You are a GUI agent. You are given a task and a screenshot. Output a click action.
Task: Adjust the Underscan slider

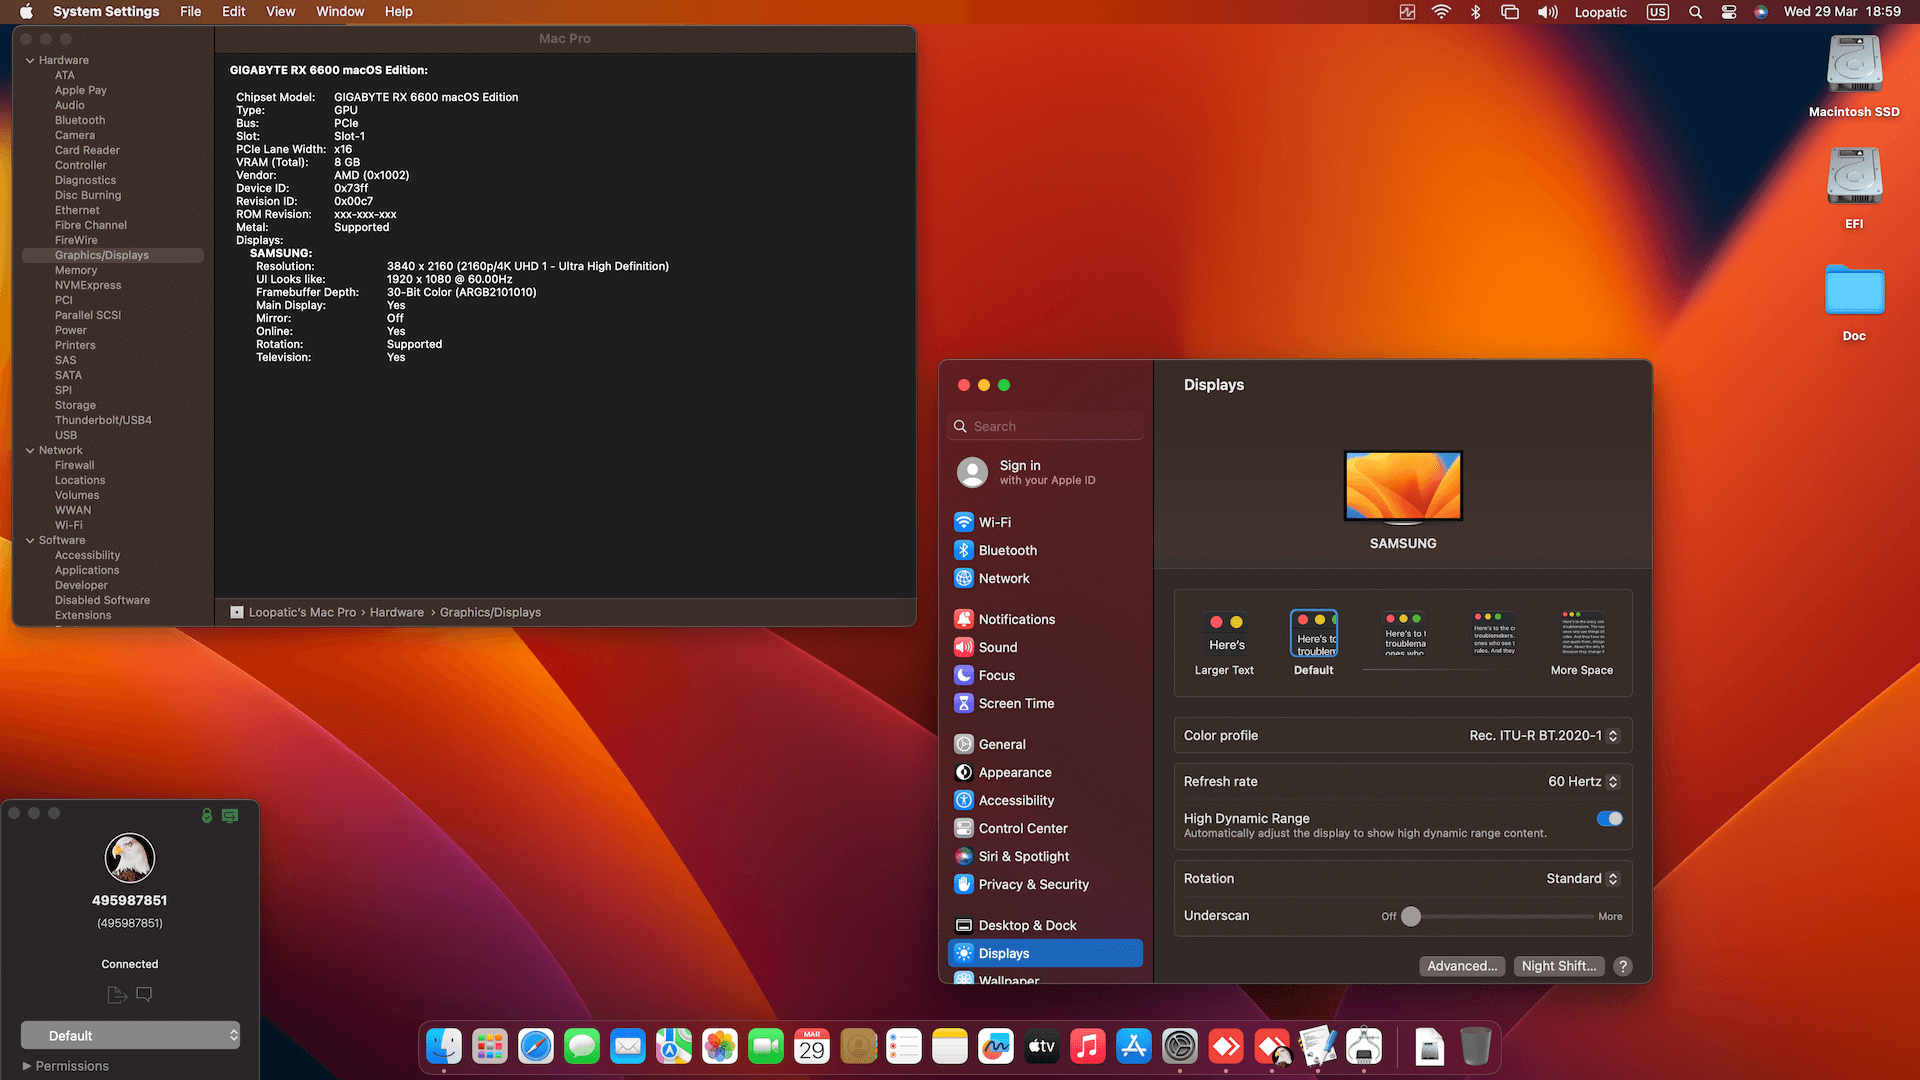click(x=1410, y=916)
